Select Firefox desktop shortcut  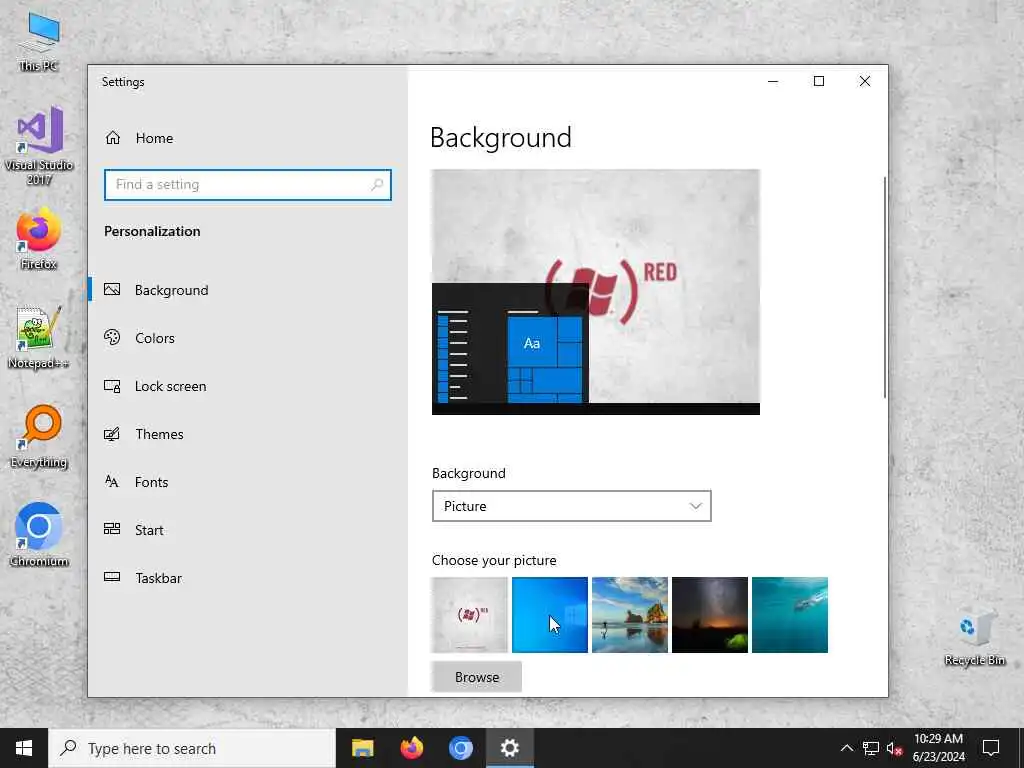coord(39,239)
